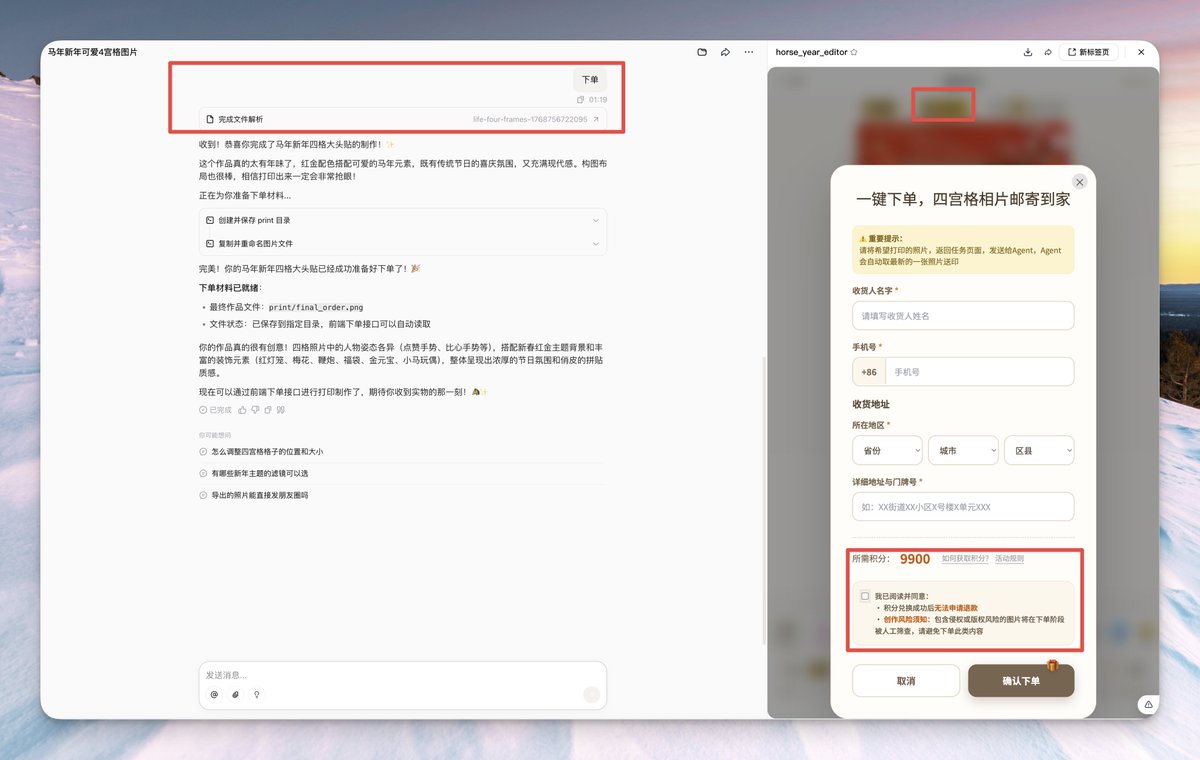Select suggestion 导出的照片能直接发朋友圈吗
Screen dimensions: 1200x760
tap(403, 495)
